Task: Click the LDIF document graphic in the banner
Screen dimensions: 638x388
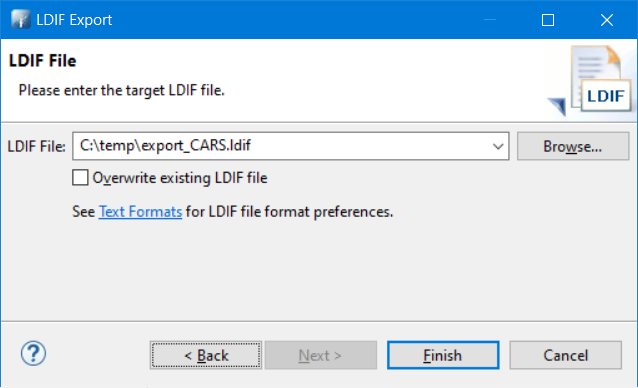Action: pos(601,80)
